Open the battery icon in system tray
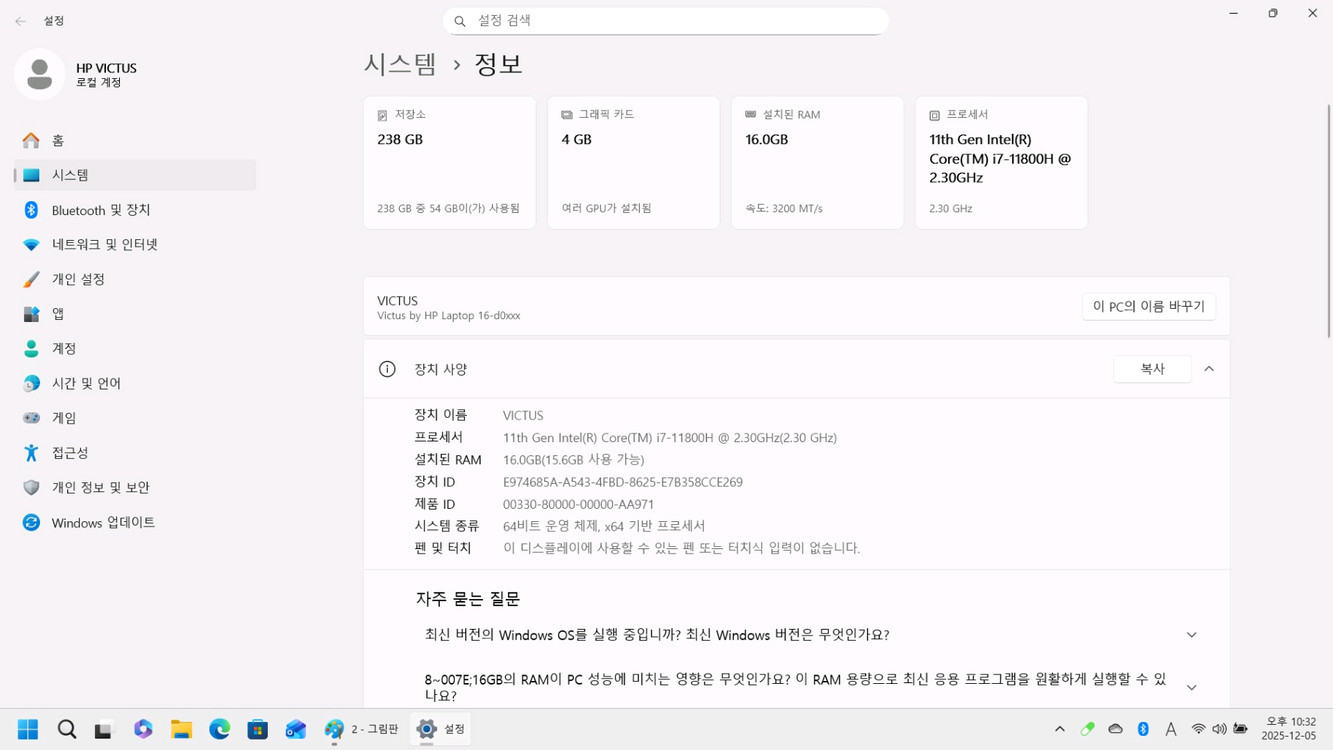This screenshot has width=1333, height=750. click(1241, 729)
